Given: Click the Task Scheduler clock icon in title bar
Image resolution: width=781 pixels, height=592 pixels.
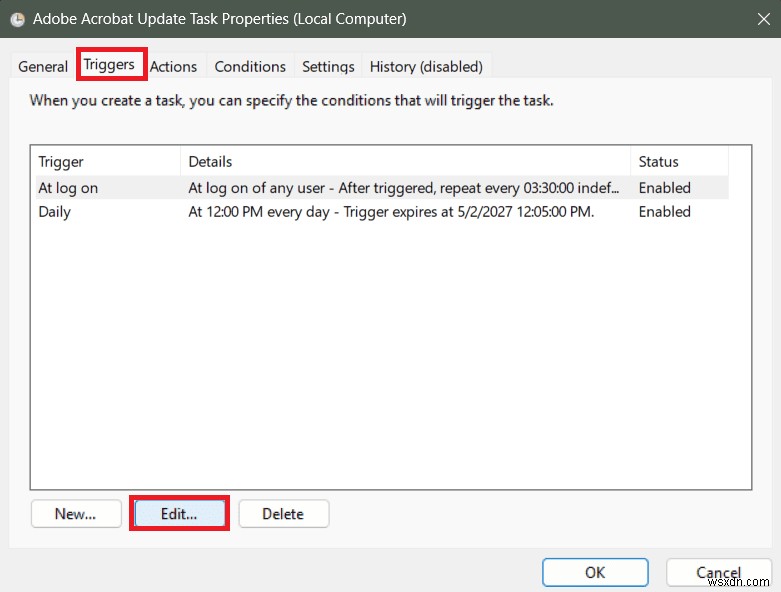Looking at the screenshot, I should click(17, 19).
